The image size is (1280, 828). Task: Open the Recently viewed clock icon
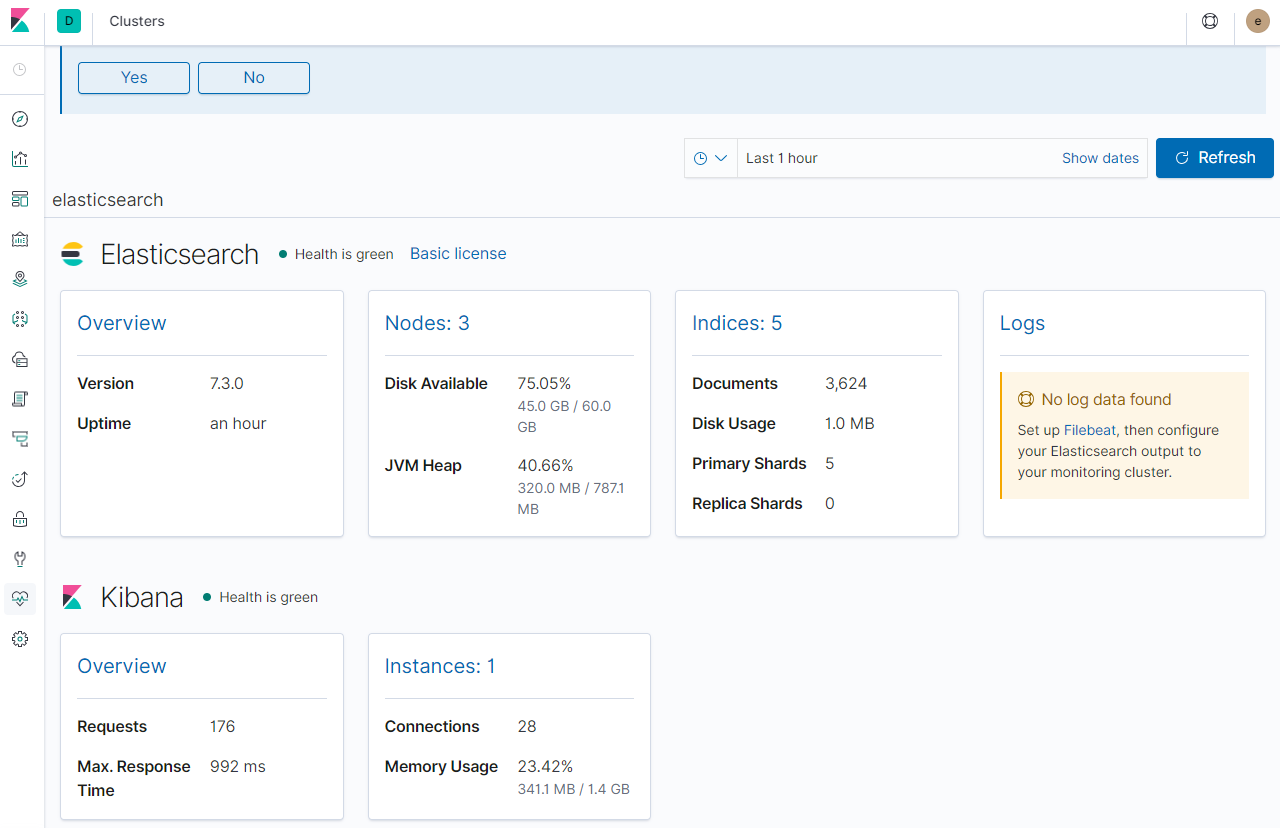(20, 70)
